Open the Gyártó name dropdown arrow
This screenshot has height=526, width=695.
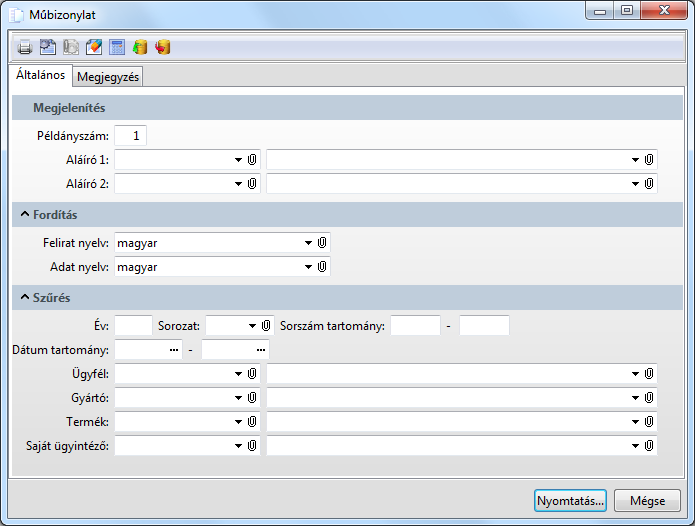636,398
